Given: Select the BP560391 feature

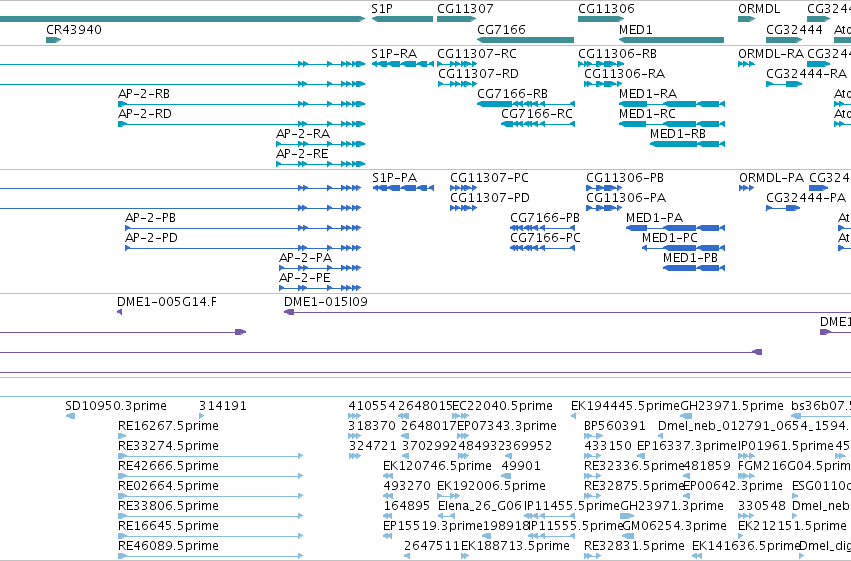Looking at the screenshot, I should [593, 436].
